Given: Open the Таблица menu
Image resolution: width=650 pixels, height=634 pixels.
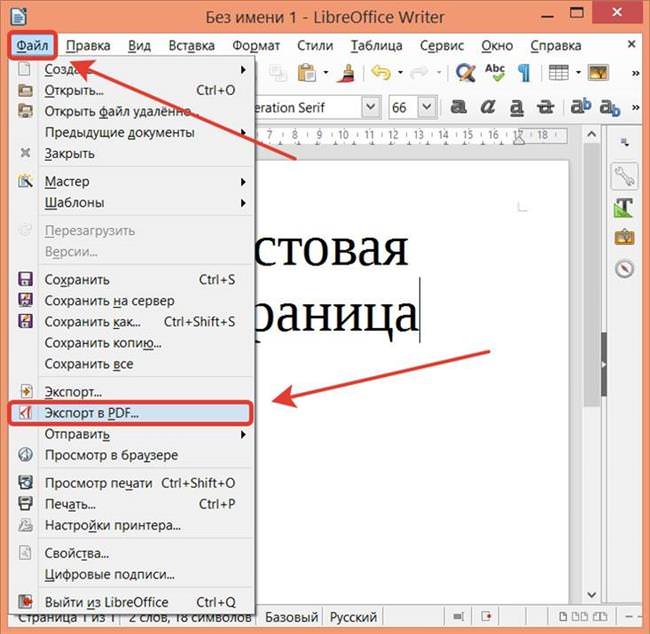Looking at the screenshot, I should click(x=376, y=45).
